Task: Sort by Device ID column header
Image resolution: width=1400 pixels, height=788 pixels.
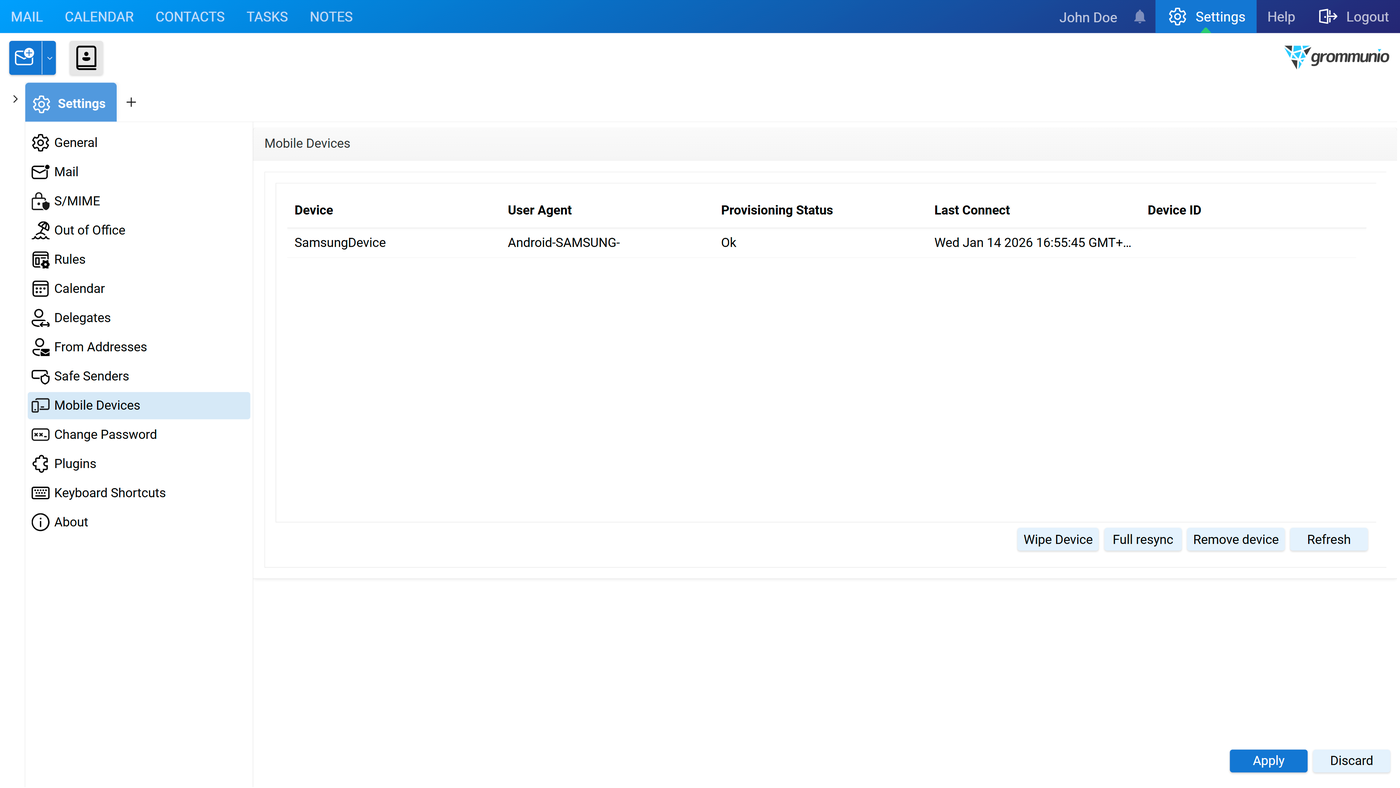Action: click(1174, 210)
